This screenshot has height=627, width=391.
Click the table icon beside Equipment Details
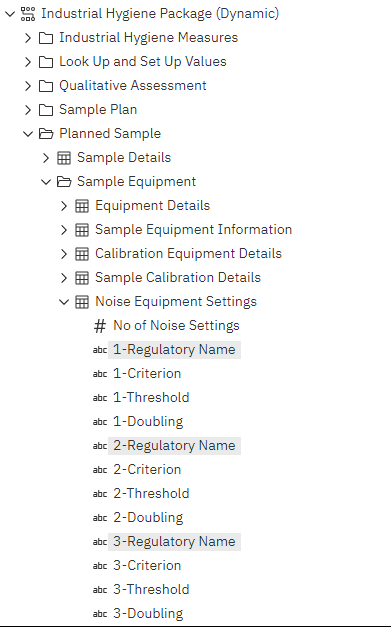[x=82, y=206]
